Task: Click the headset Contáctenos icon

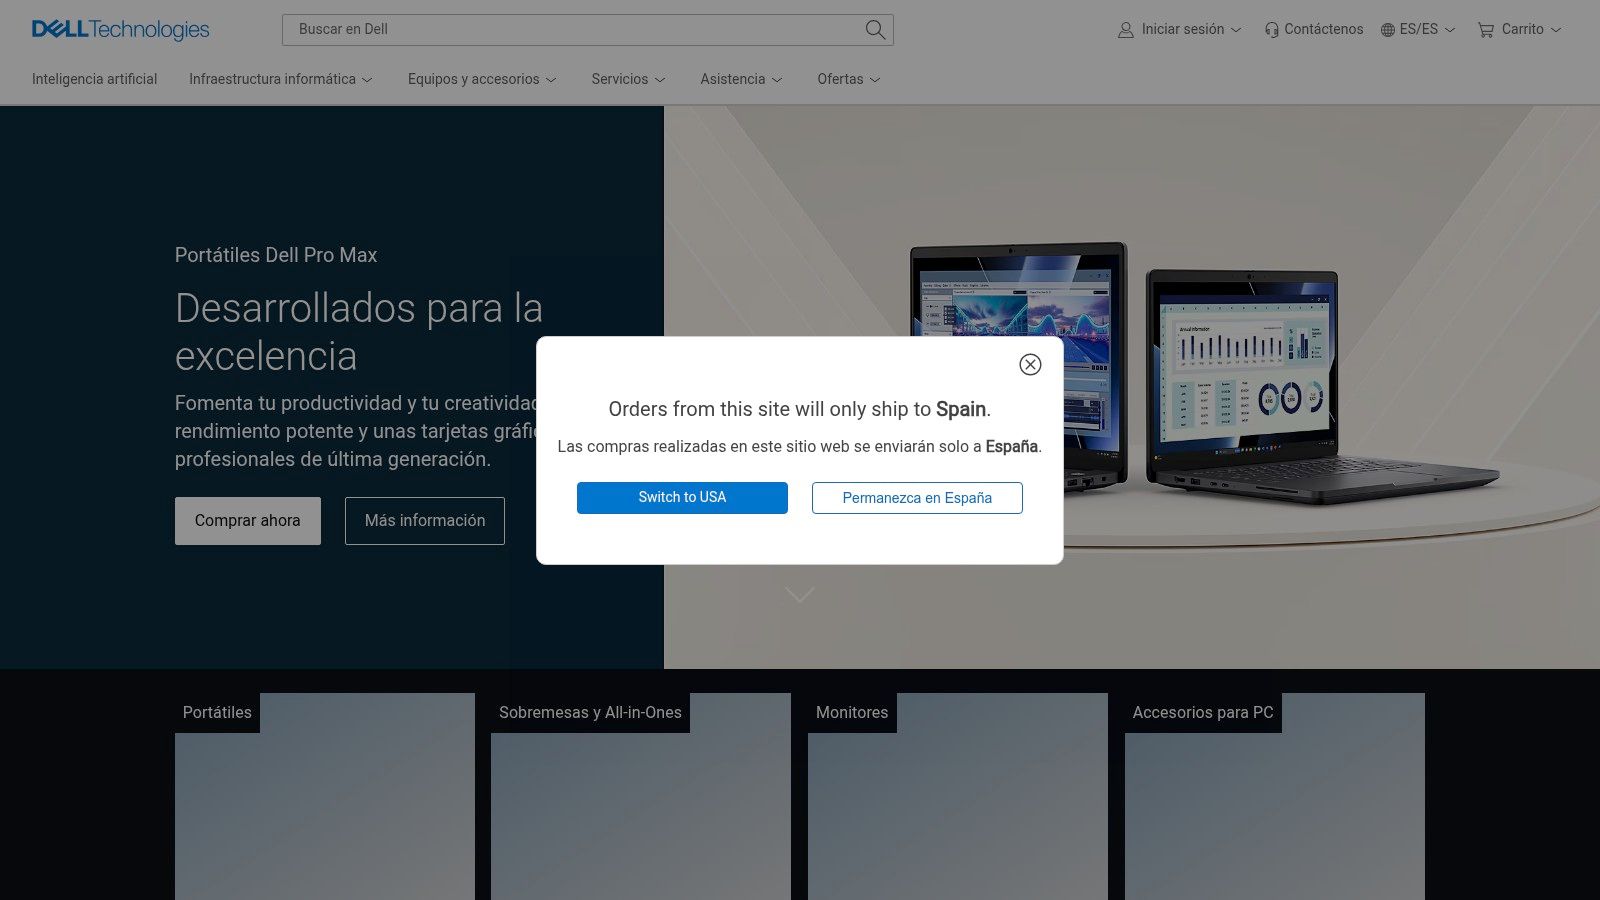Action: click(x=1271, y=30)
